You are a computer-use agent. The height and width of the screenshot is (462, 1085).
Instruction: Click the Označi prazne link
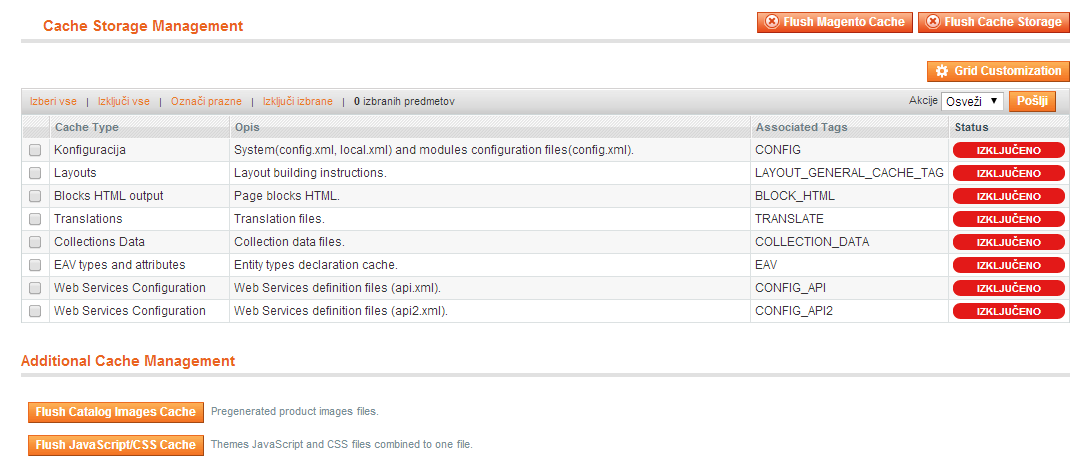206,101
